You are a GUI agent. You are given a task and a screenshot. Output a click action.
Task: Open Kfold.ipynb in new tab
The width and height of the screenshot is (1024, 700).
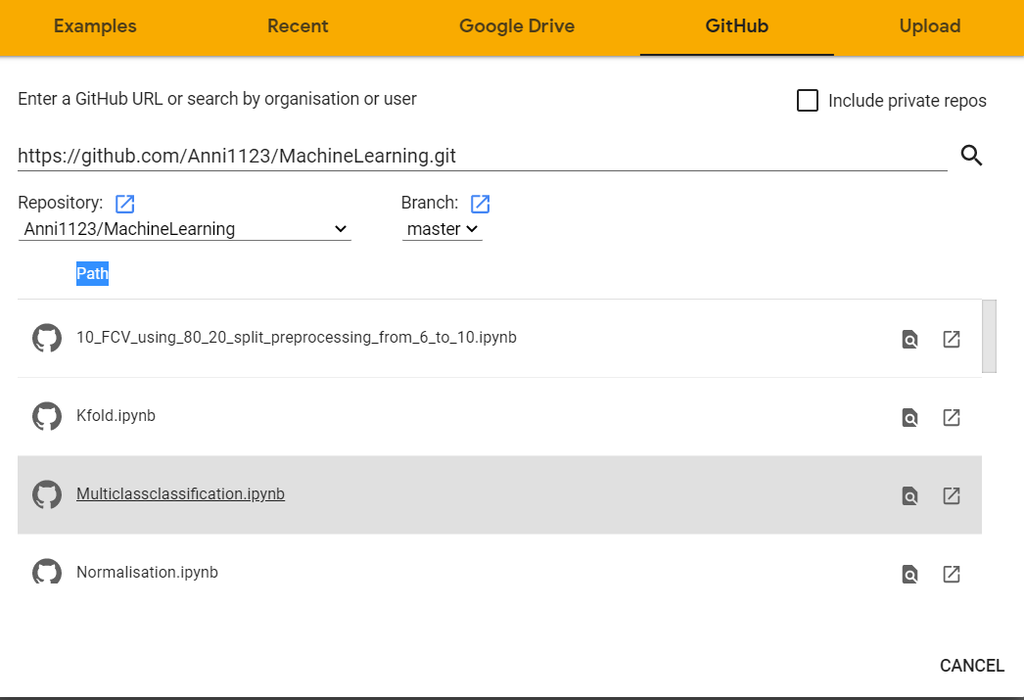point(952,417)
